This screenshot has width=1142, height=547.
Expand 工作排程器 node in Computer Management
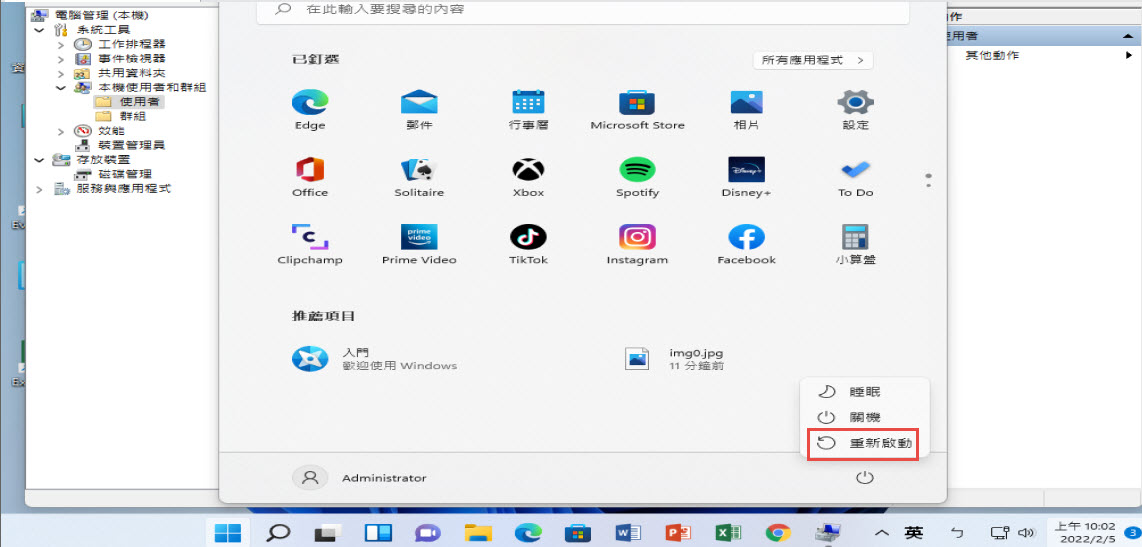[61, 44]
